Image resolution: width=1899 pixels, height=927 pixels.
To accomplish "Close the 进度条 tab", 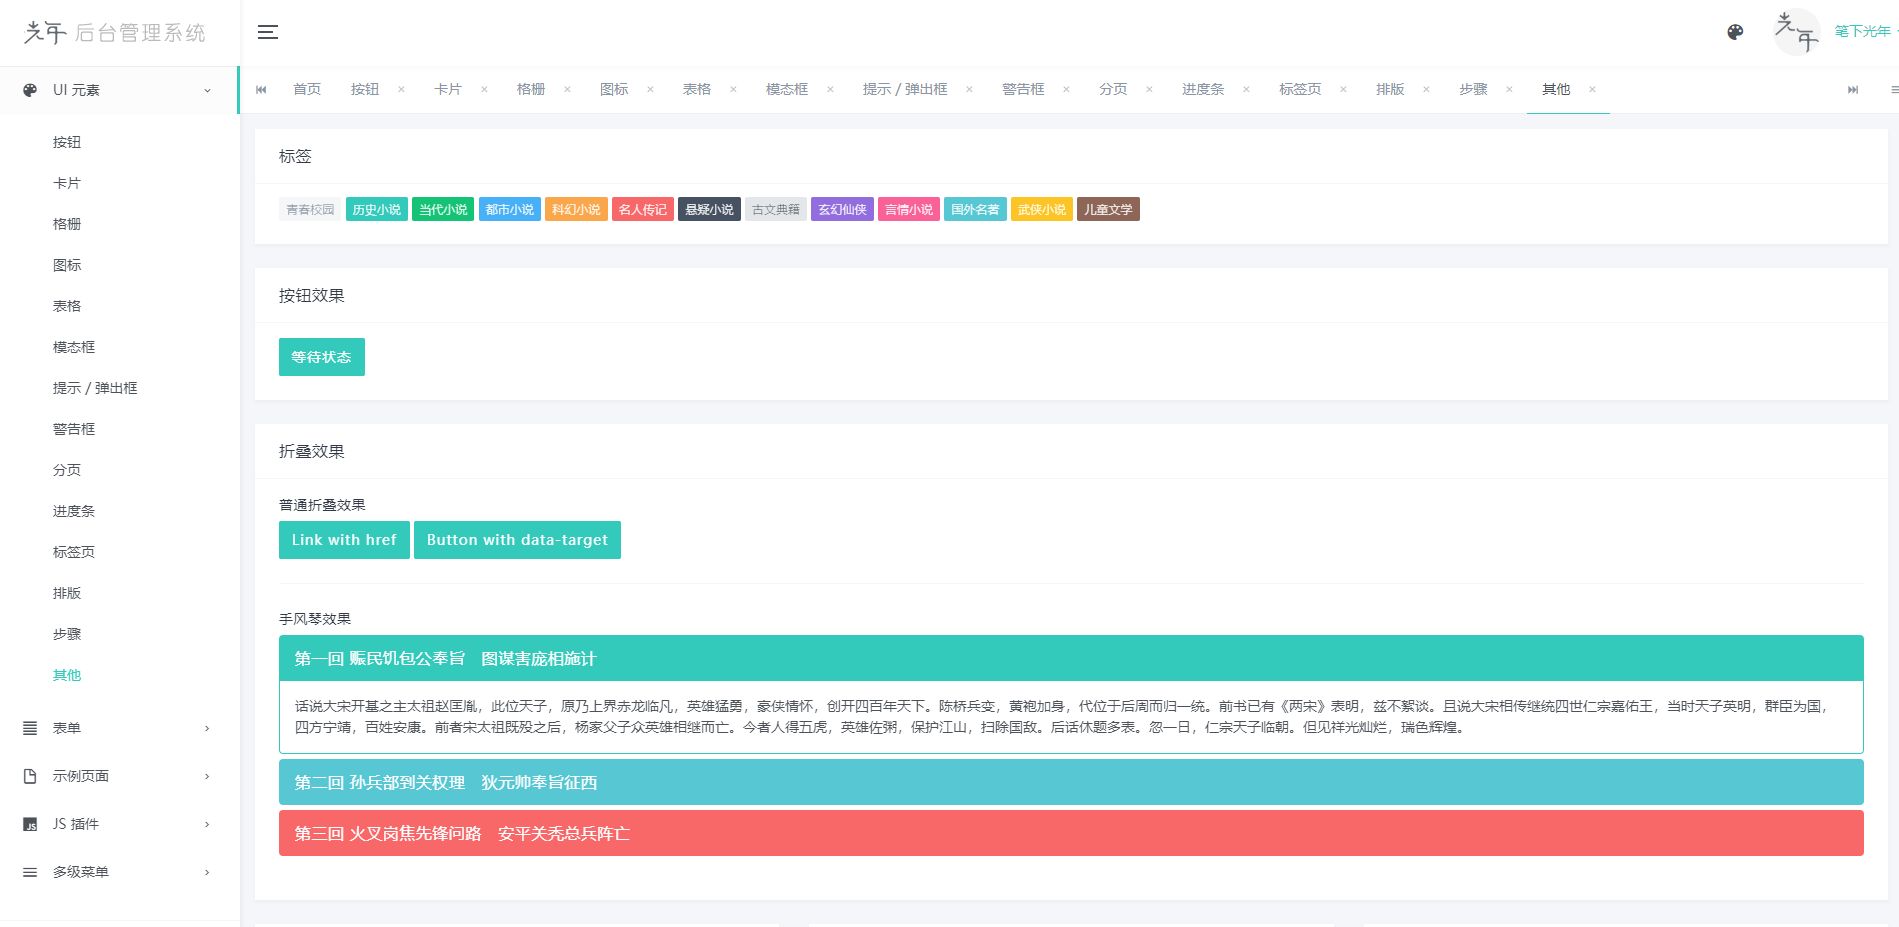I will pos(1246,90).
